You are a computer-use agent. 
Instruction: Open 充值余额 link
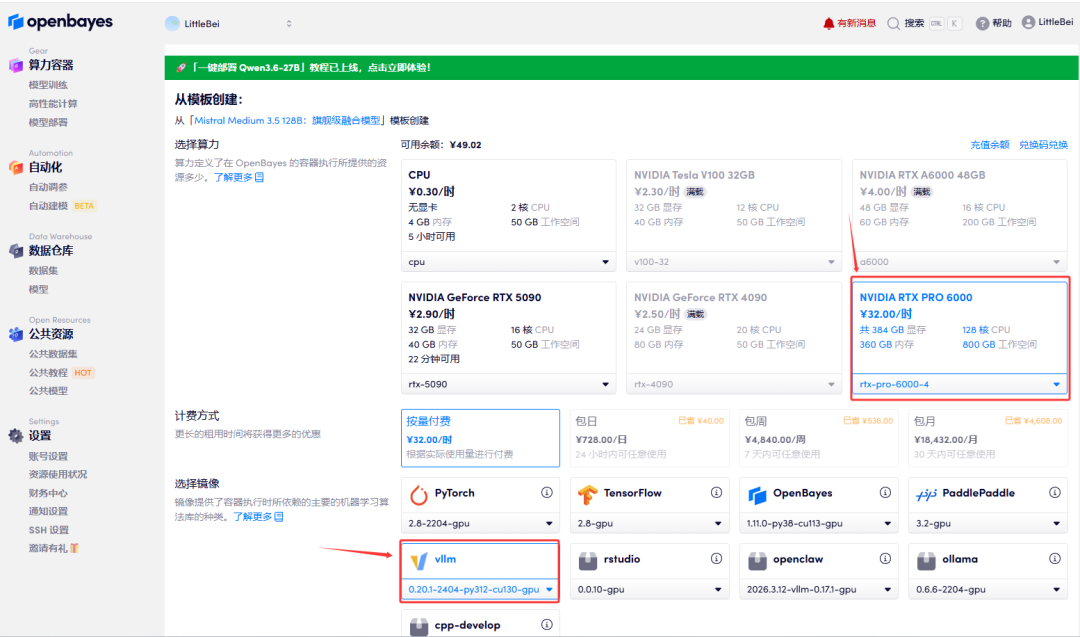[989, 145]
